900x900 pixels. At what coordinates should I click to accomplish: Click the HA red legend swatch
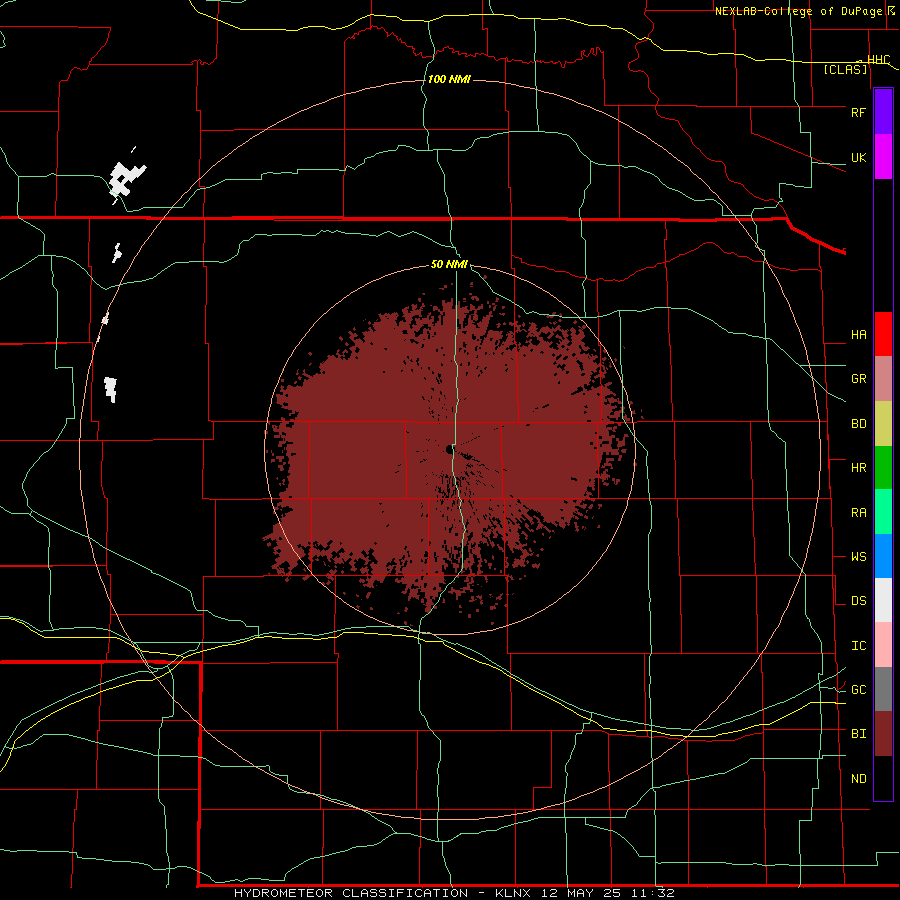883,334
